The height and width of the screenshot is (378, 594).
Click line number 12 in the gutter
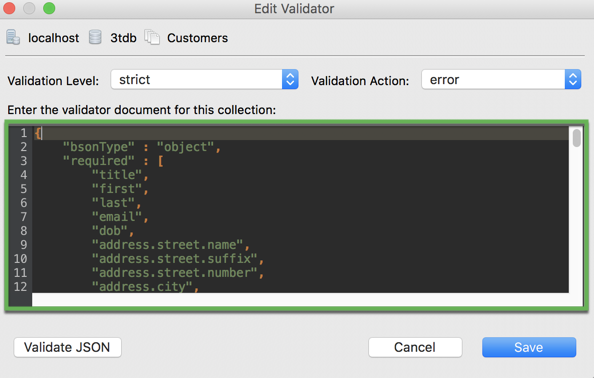[x=20, y=287]
